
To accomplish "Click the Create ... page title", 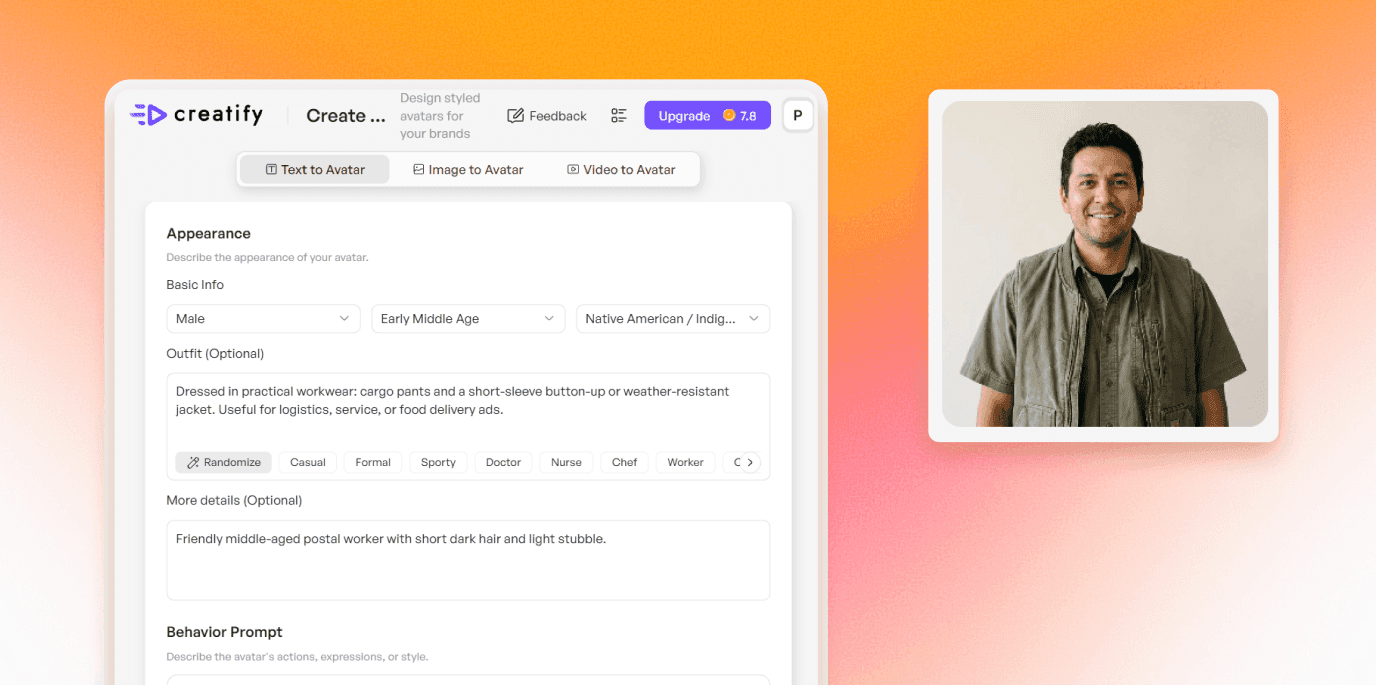I will click(x=346, y=116).
